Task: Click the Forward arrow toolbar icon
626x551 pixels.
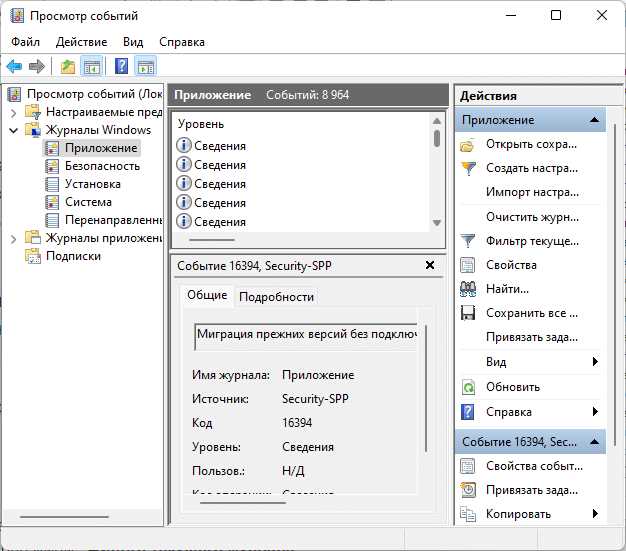Action: point(37,67)
